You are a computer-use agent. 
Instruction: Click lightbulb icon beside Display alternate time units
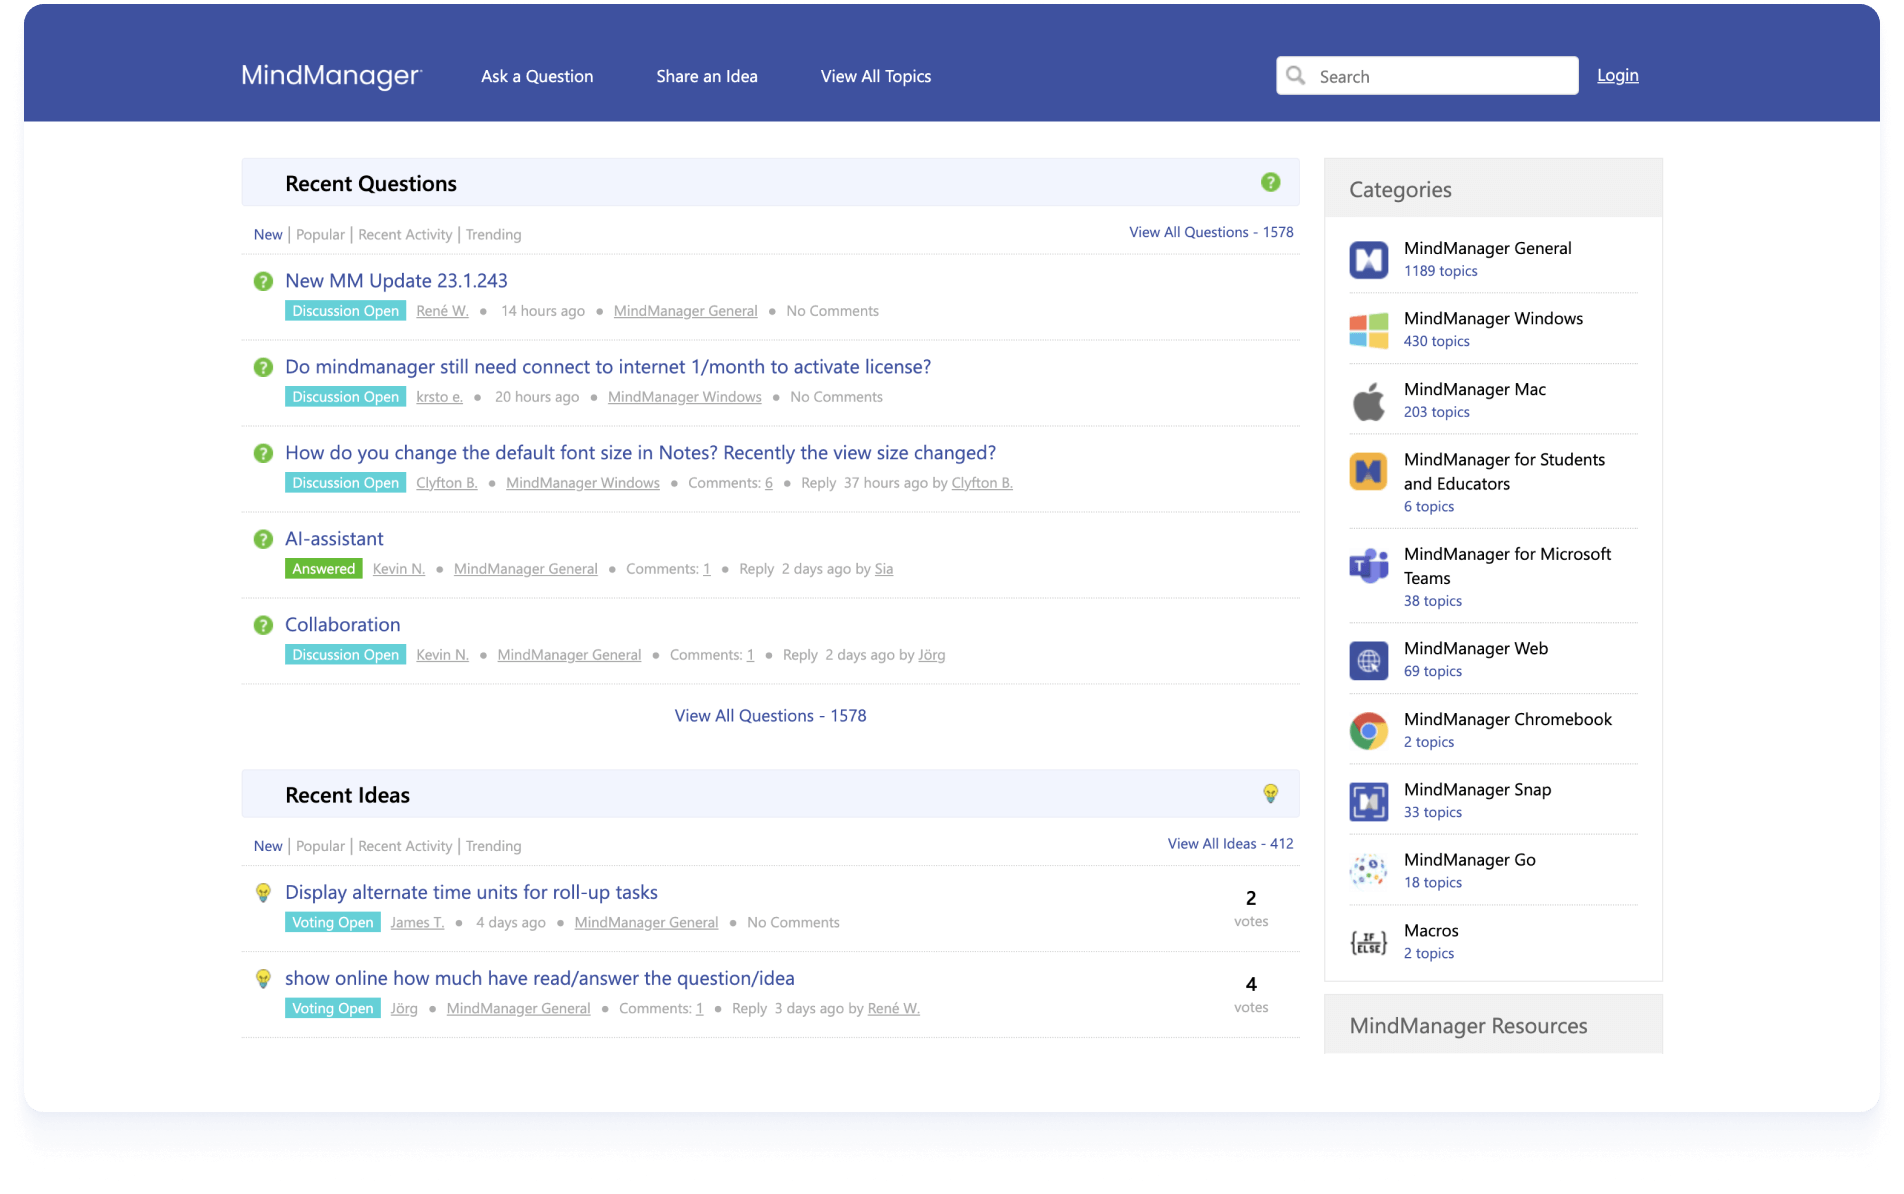click(263, 892)
